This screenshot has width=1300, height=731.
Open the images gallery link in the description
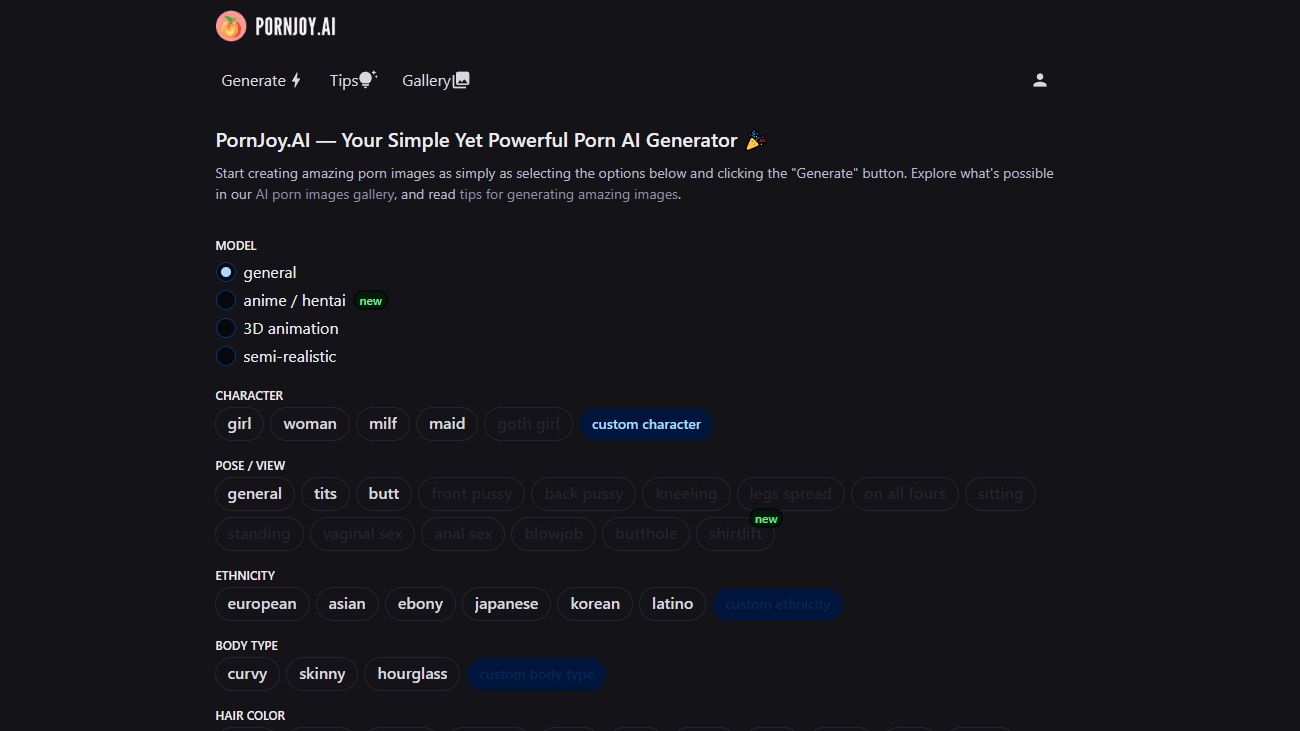325,195
